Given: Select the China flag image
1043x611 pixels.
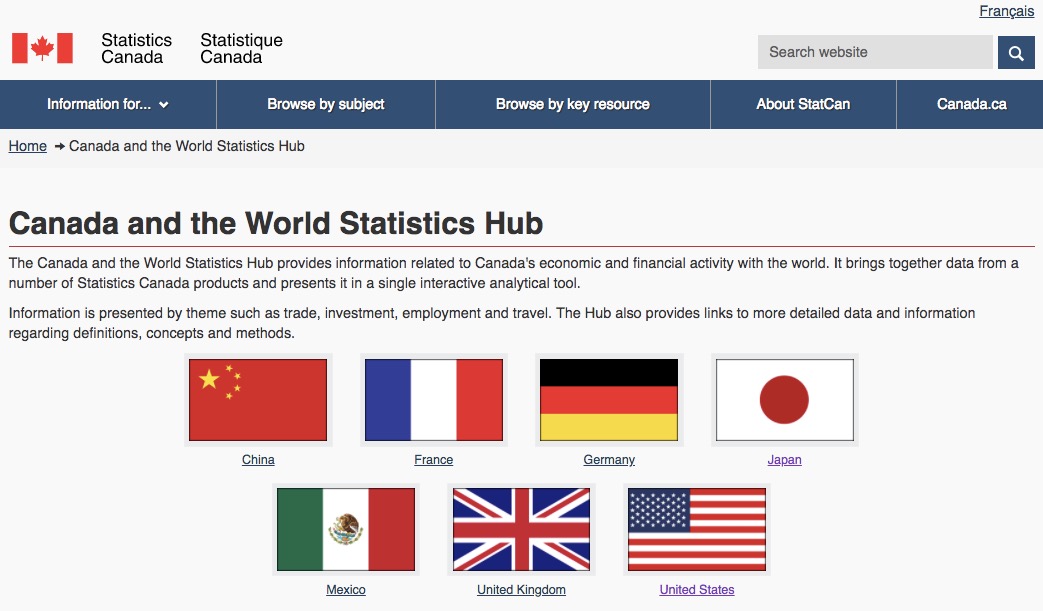Looking at the screenshot, I should (258, 400).
